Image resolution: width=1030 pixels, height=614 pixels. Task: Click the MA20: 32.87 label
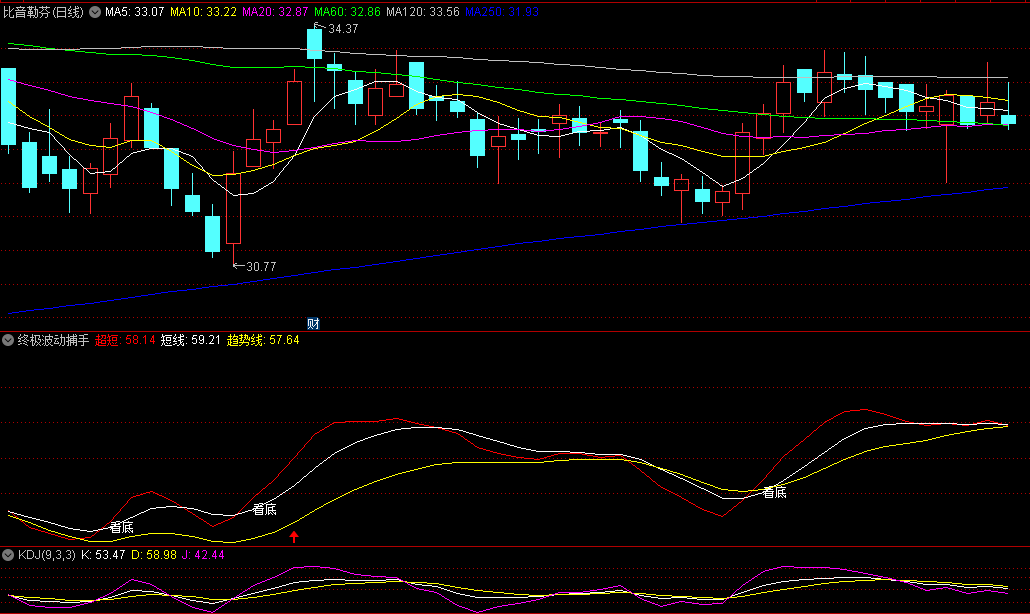[x=275, y=12]
